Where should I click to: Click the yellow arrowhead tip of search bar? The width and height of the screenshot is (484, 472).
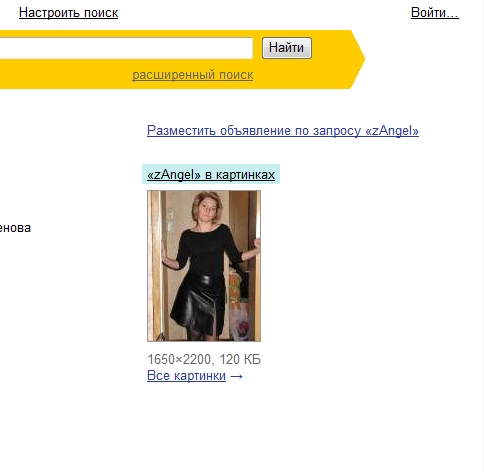(357, 59)
